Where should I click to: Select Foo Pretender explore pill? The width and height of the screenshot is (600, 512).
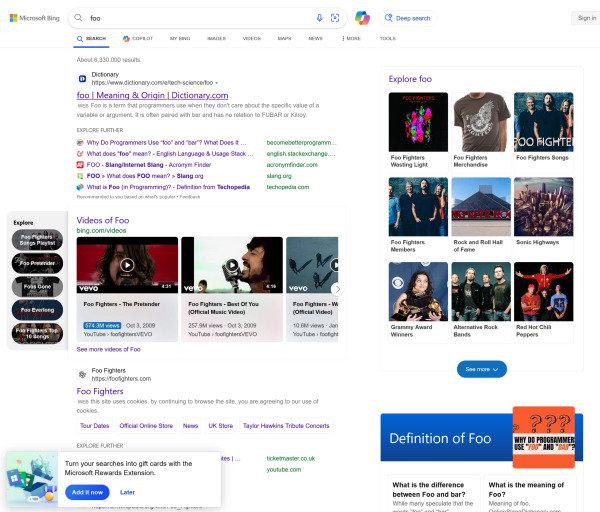[x=38, y=263]
